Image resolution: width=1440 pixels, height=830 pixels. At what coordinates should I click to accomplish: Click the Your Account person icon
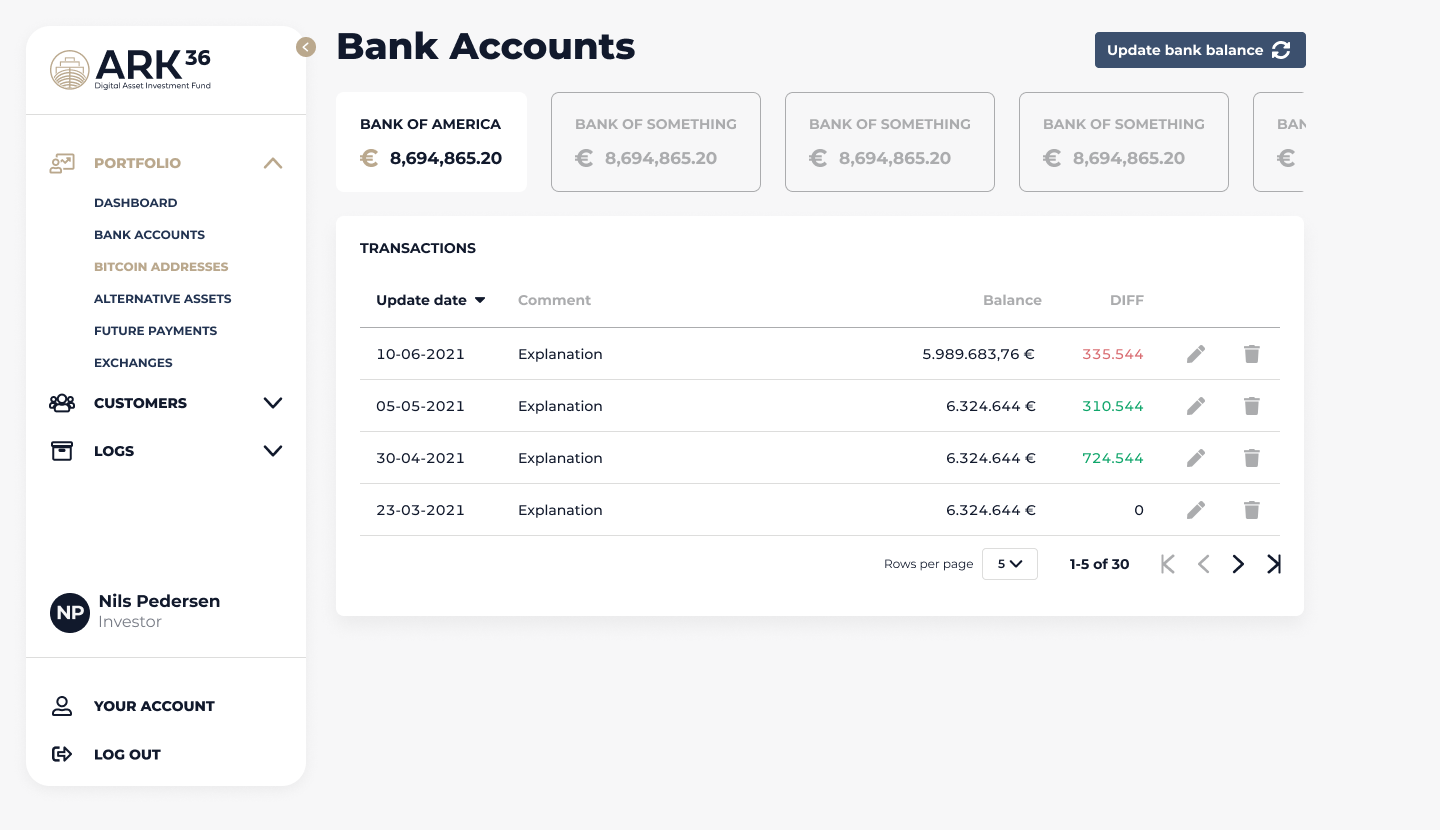(x=62, y=706)
